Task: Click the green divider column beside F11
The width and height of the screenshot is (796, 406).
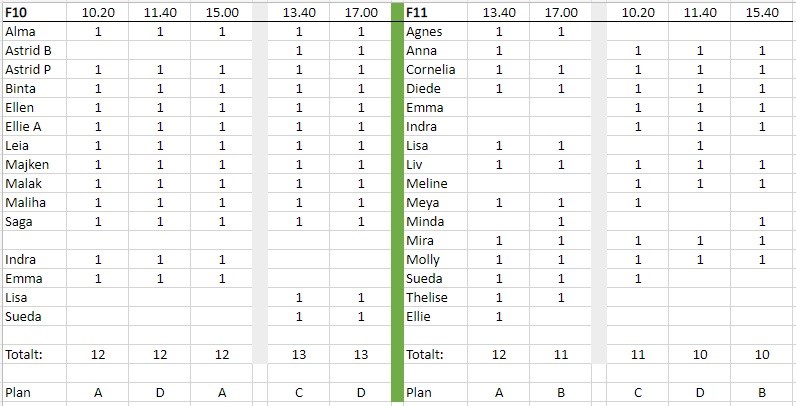Action: (395, 200)
